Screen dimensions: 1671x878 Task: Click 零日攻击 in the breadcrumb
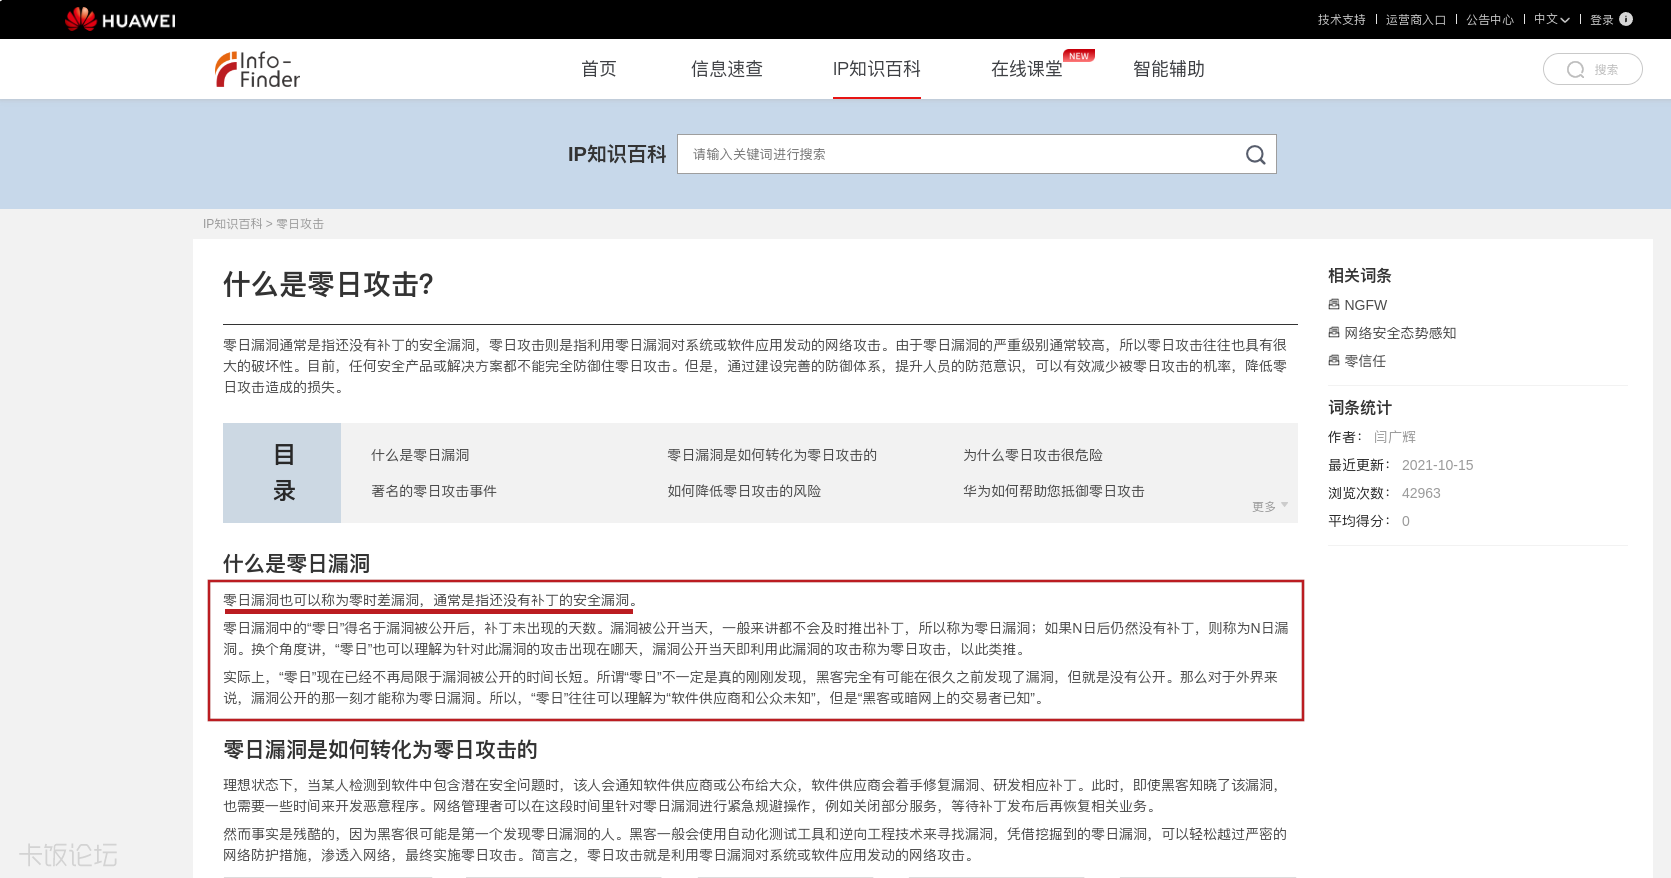click(300, 224)
